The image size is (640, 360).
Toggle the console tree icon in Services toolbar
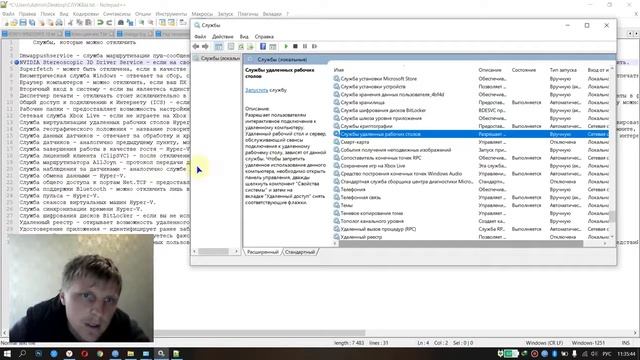click(219, 47)
